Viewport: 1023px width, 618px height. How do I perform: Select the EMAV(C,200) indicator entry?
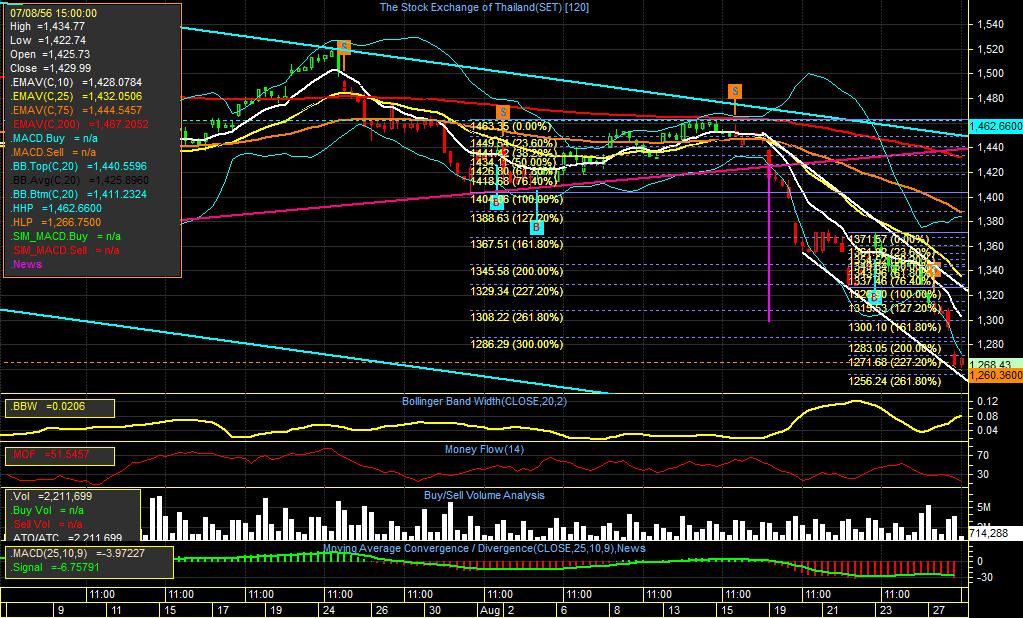(79, 125)
